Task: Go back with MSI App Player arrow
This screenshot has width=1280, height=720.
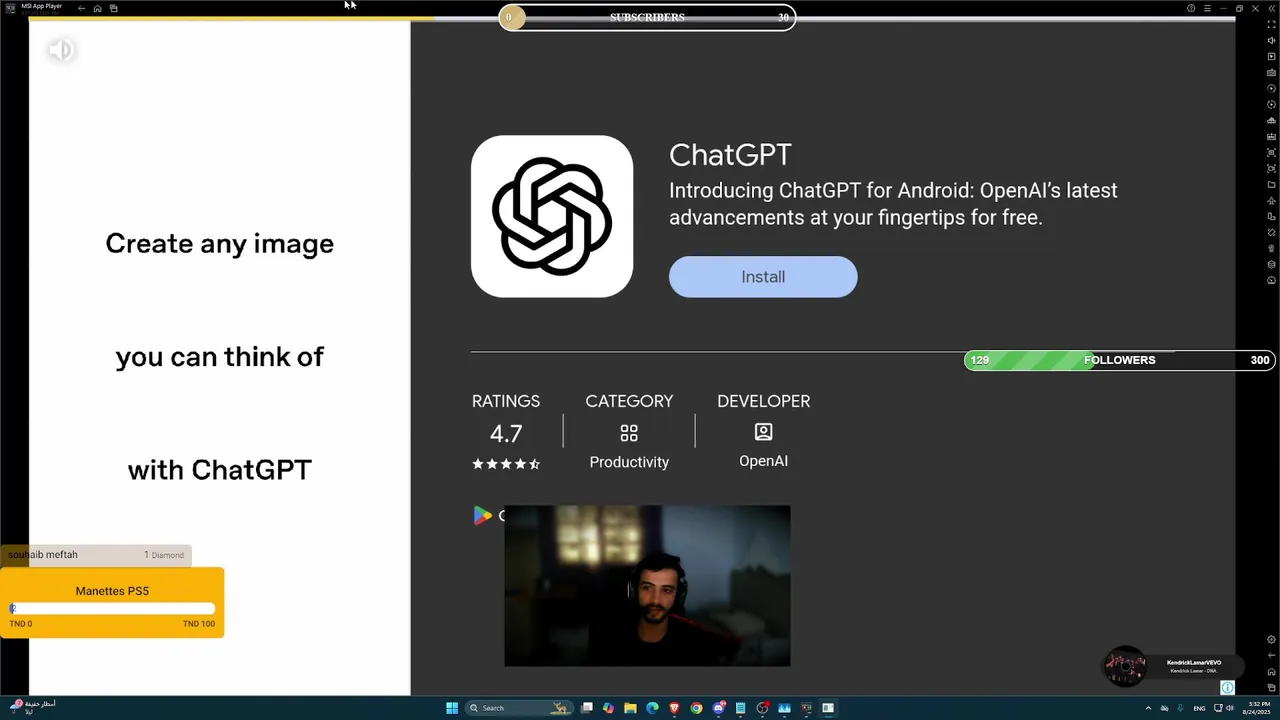Action: click(82, 8)
